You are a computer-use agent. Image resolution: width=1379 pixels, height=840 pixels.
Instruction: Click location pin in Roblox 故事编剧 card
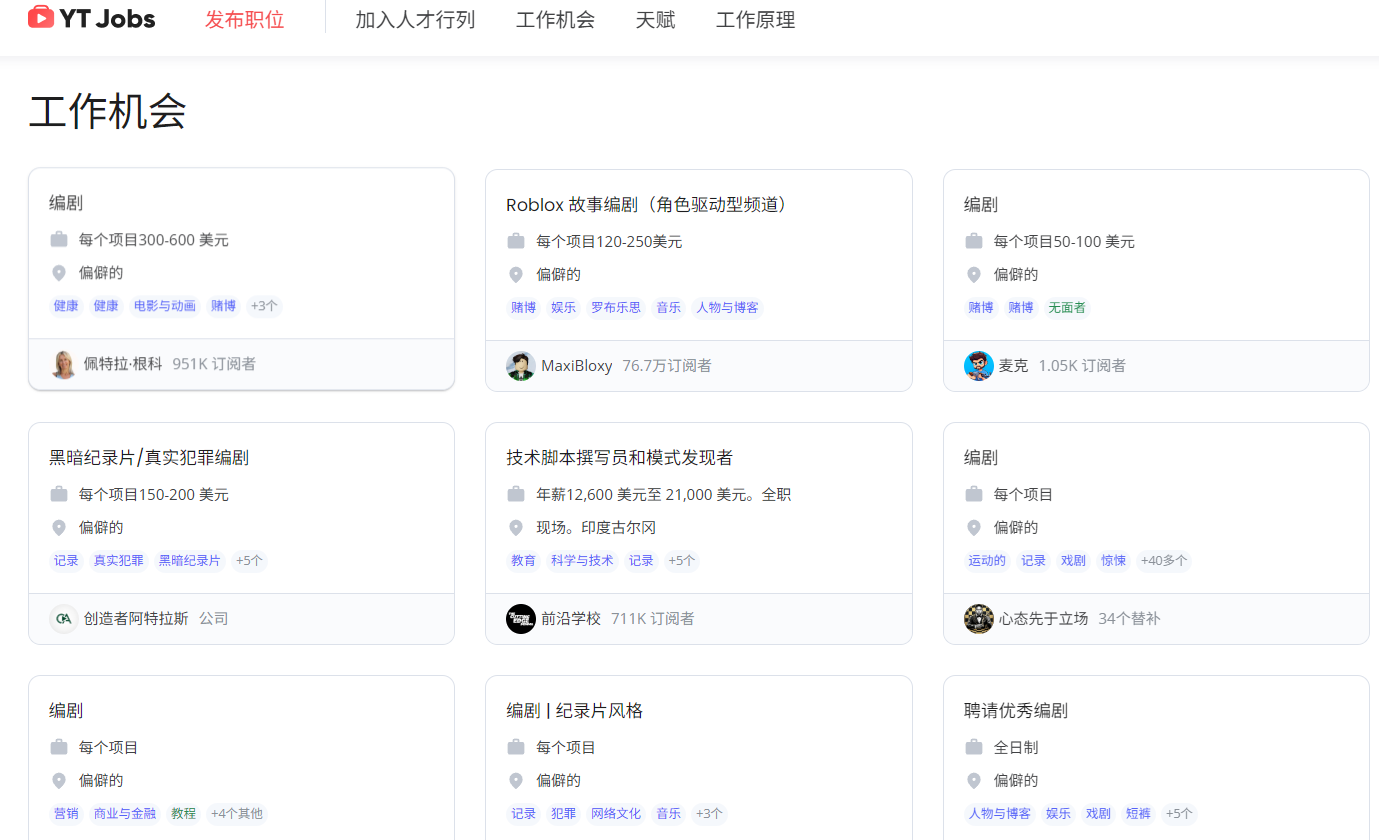pyautogui.click(x=516, y=274)
